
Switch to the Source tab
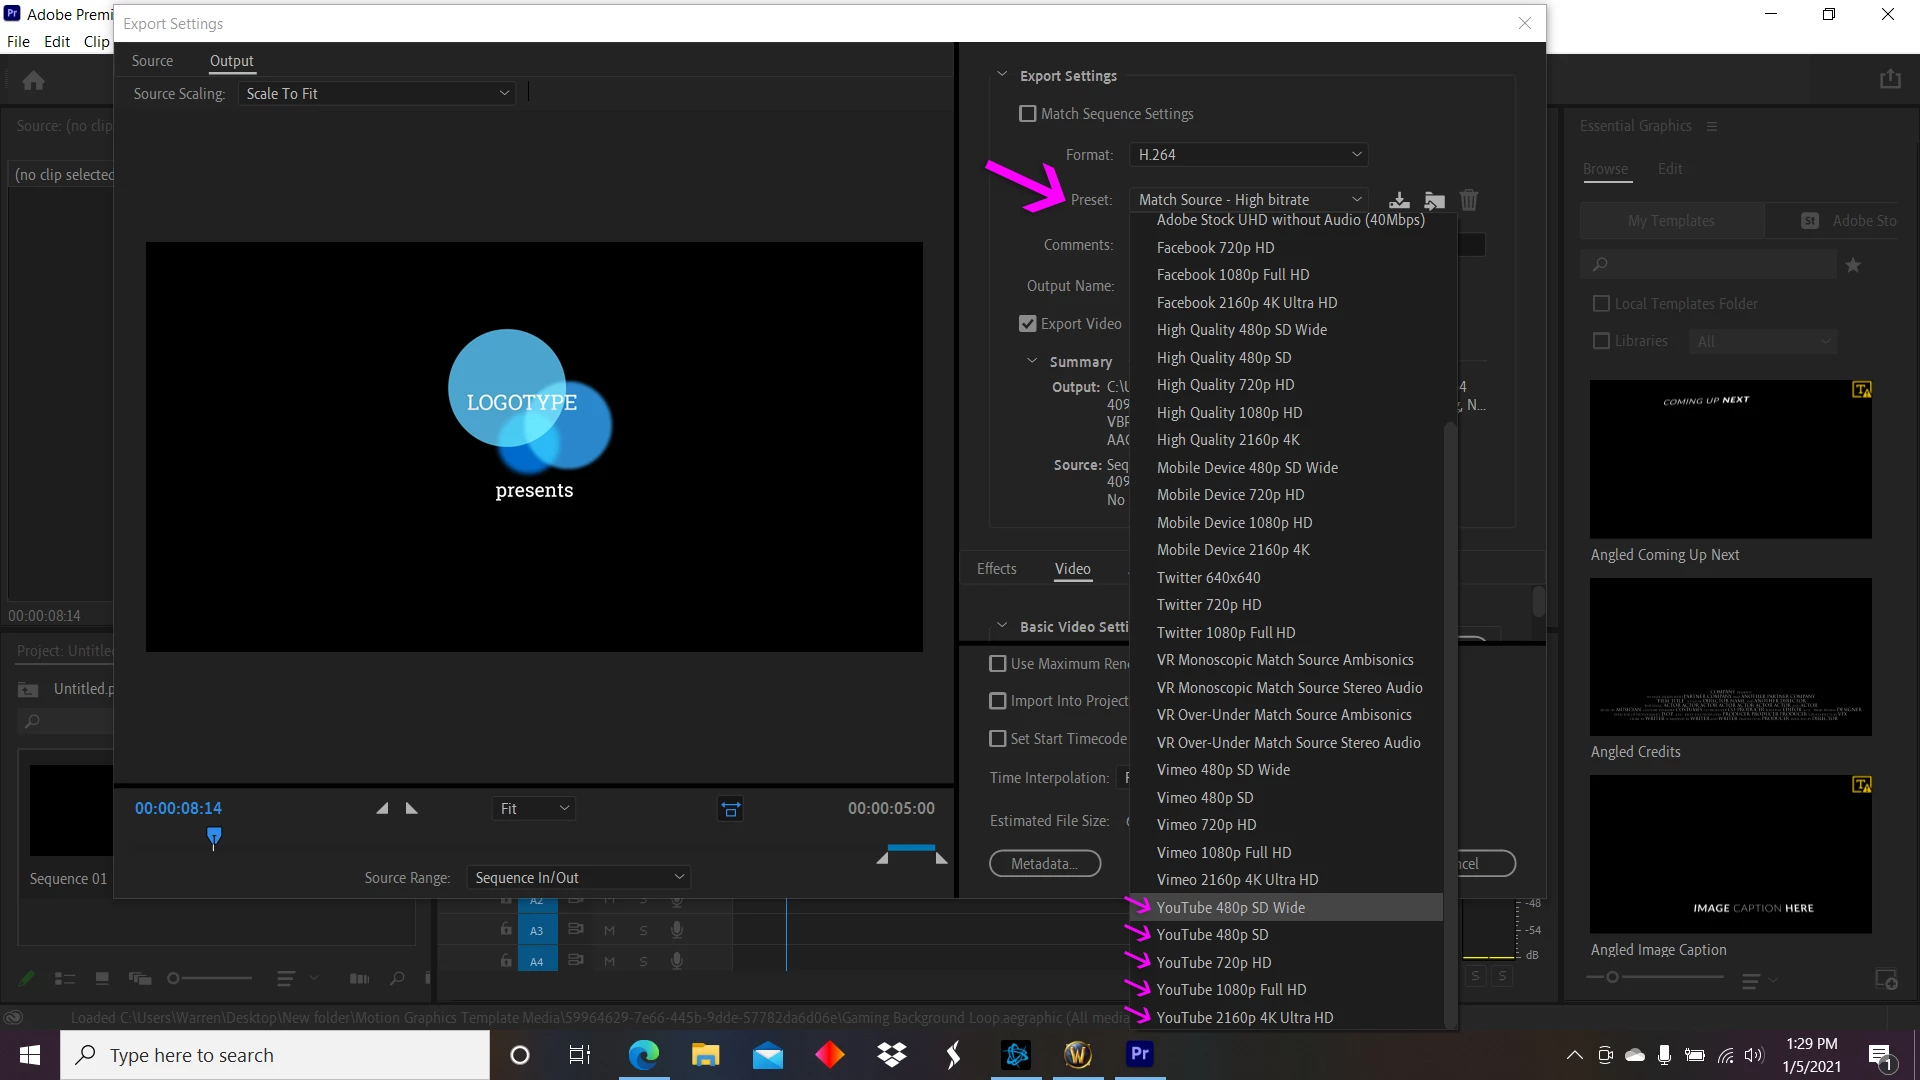pos(152,61)
